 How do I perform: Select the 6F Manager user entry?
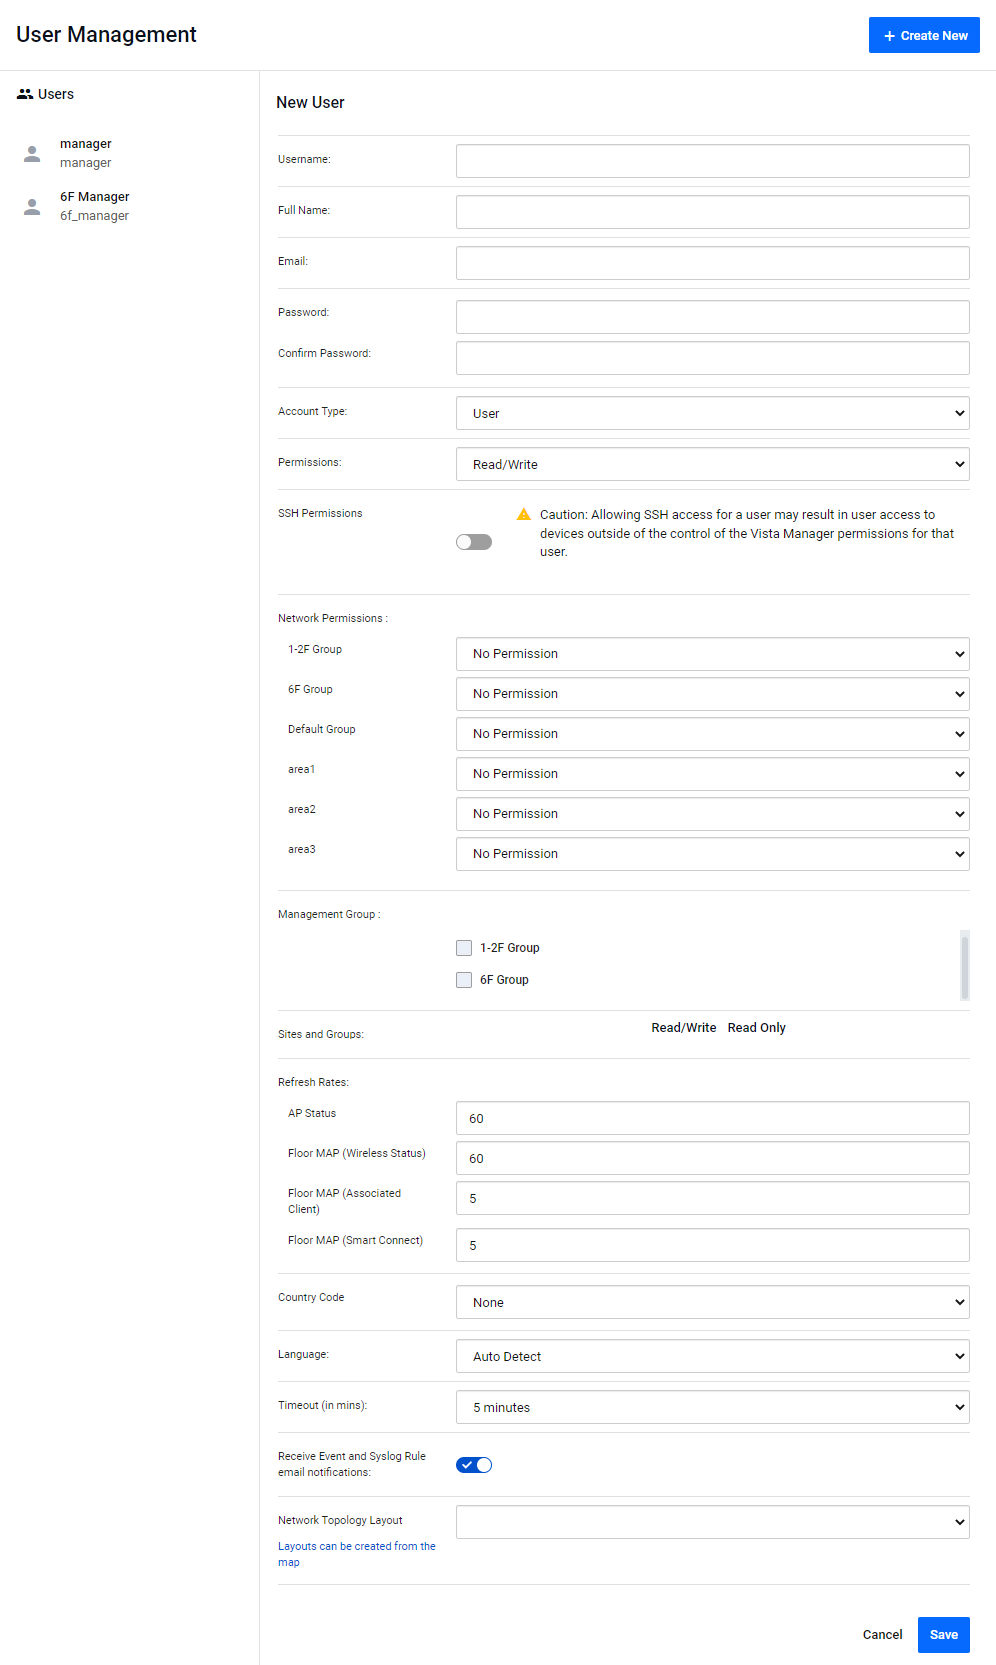coord(94,206)
